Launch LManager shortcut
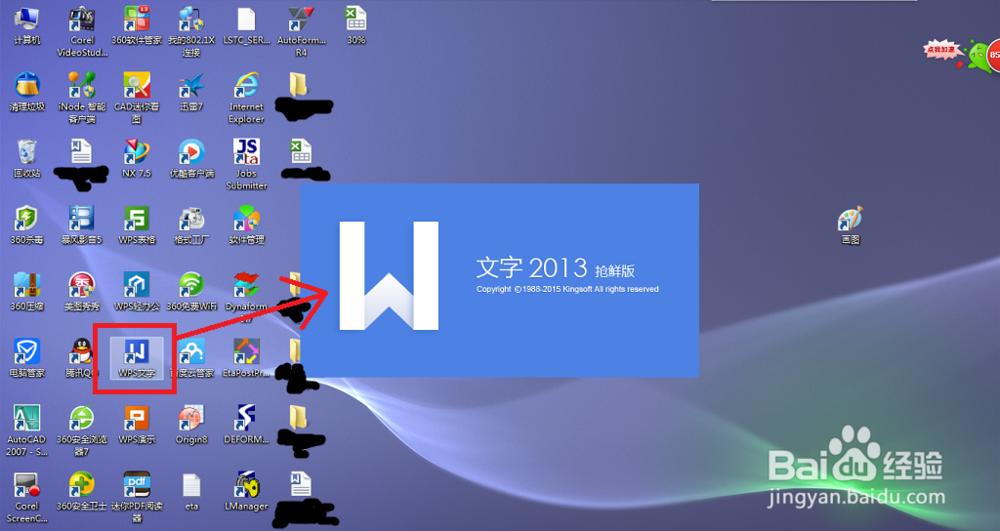Viewport: 1000px width, 531px height. [x=246, y=491]
